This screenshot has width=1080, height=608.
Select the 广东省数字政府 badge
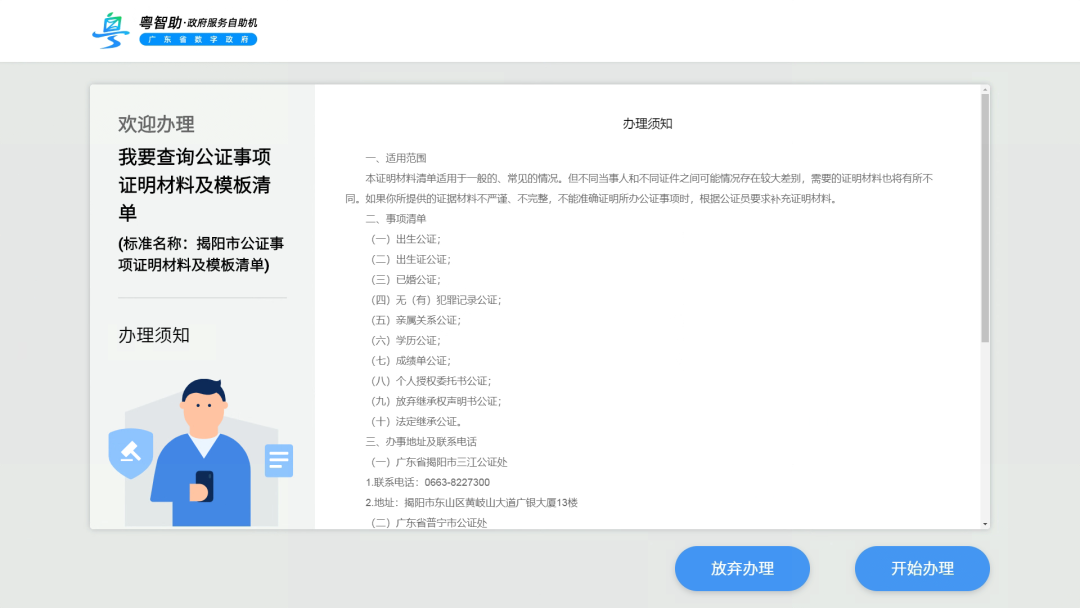(x=198, y=40)
